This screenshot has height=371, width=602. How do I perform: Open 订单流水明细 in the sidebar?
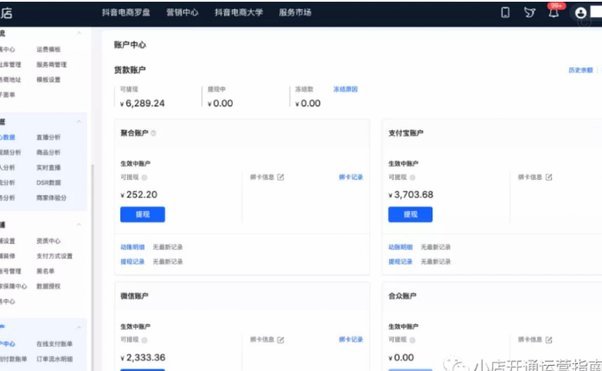point(54,359)
